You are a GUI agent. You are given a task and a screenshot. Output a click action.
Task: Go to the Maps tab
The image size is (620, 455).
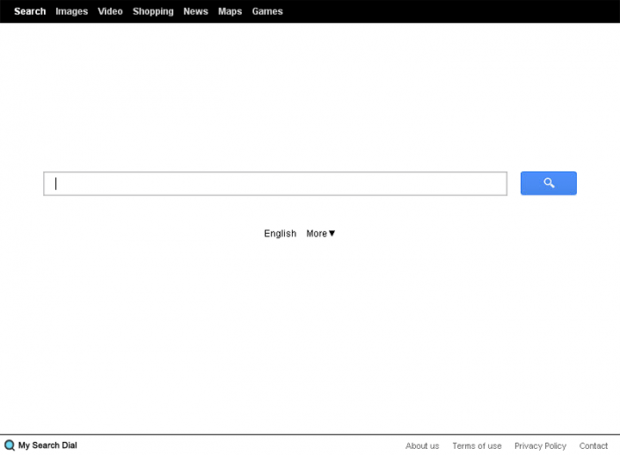click(x=230, y=11)
